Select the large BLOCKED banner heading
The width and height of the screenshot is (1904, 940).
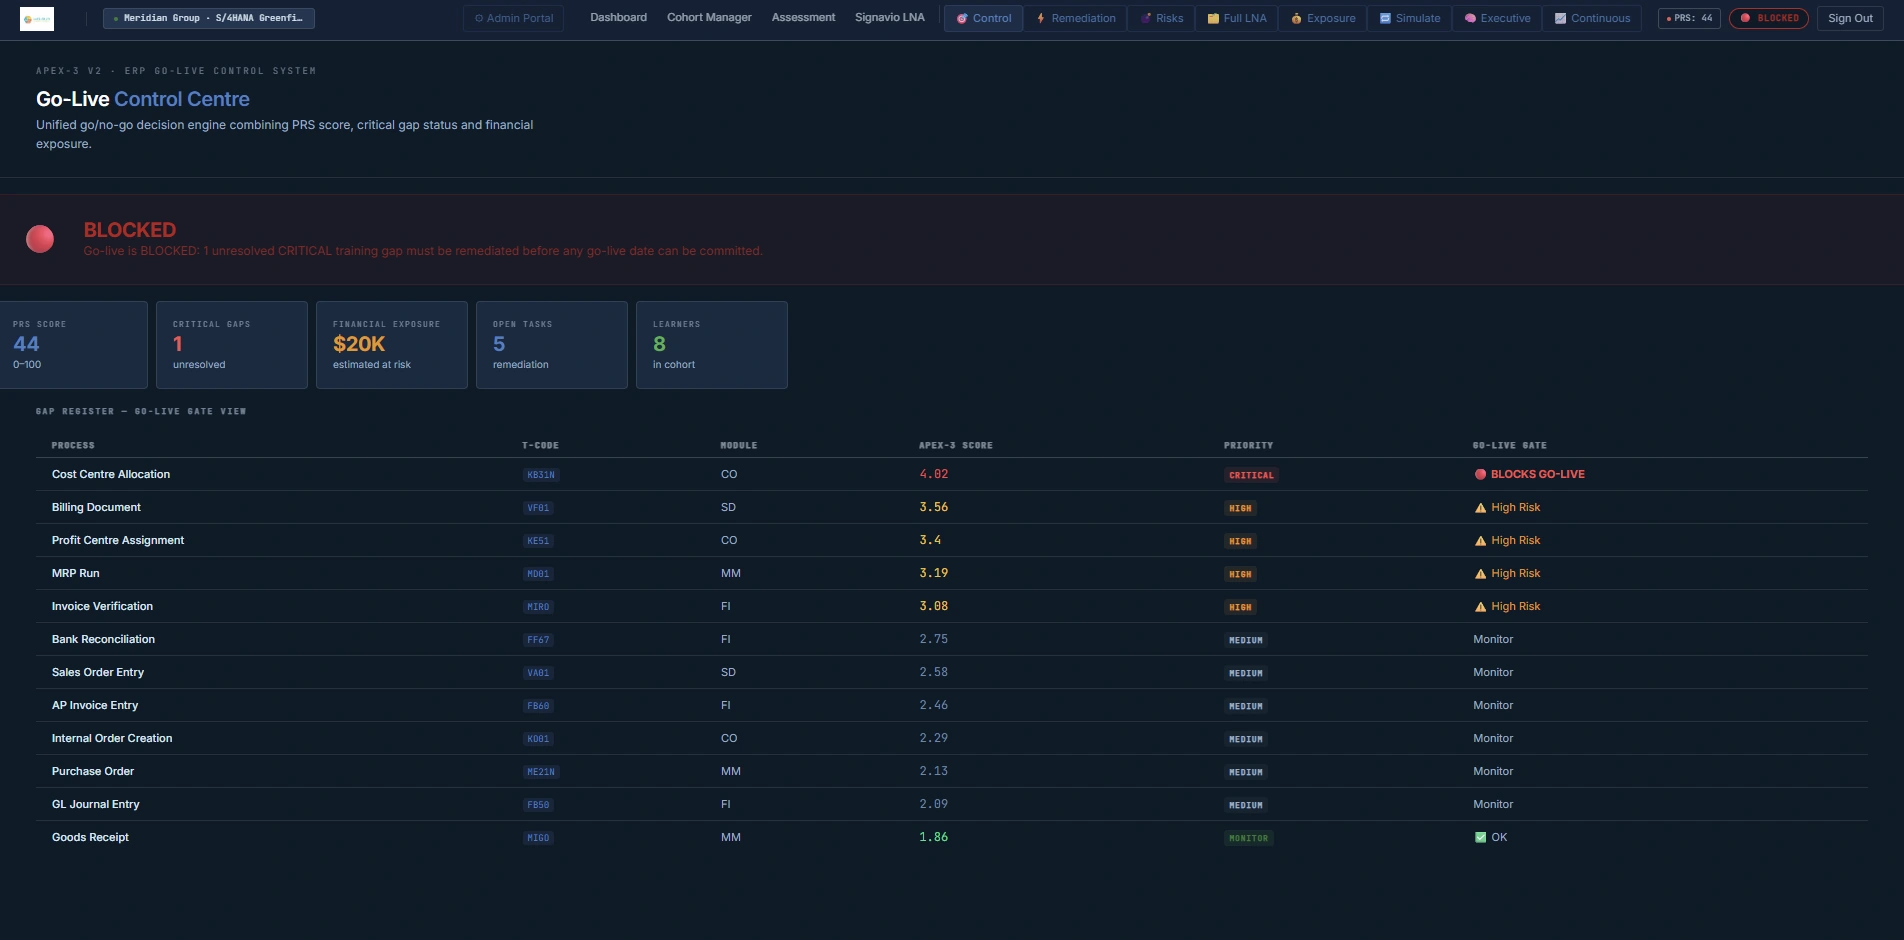[x=130, y=230]
